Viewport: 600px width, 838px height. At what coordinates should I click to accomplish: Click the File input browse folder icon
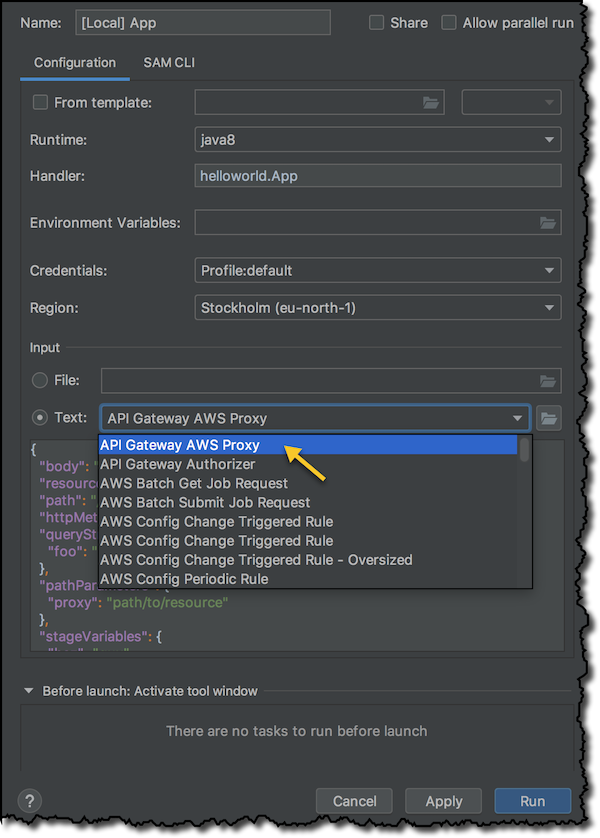[x=548, y=381]
